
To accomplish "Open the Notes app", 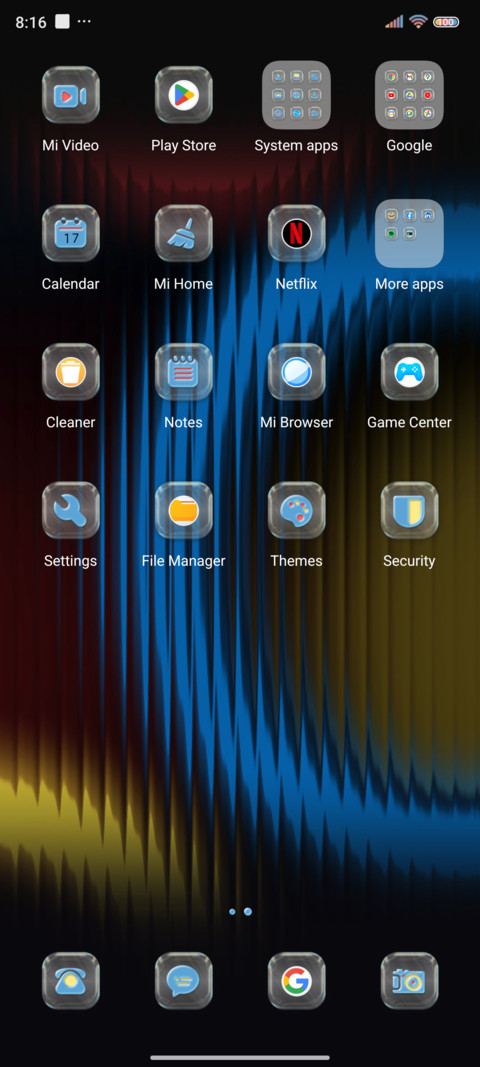I will 183,372.
